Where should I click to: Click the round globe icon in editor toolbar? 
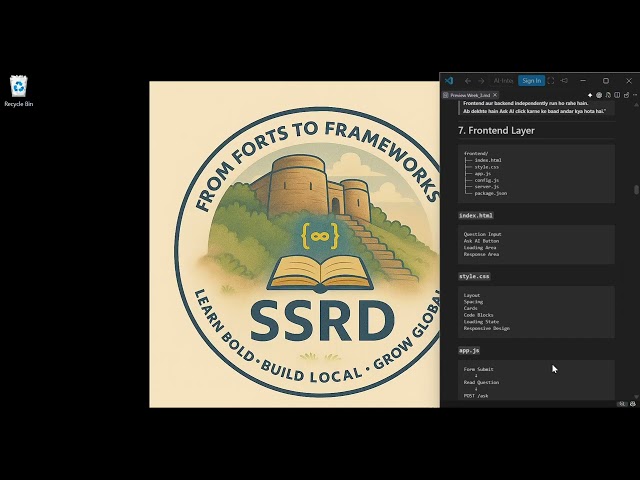599,95
